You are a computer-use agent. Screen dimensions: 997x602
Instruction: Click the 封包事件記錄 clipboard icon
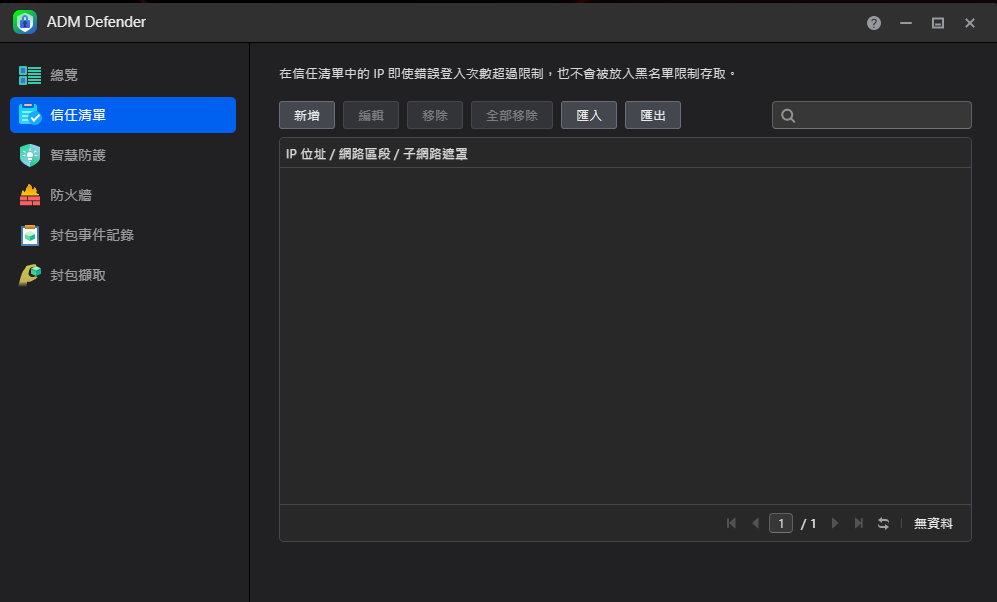click(x=30, y=235)
